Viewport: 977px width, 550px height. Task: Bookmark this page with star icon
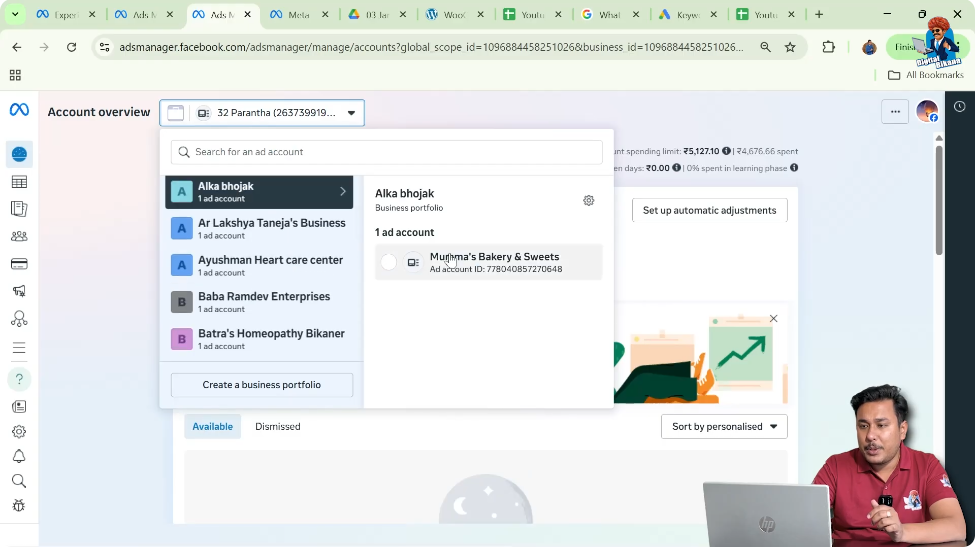pos(790,47)
